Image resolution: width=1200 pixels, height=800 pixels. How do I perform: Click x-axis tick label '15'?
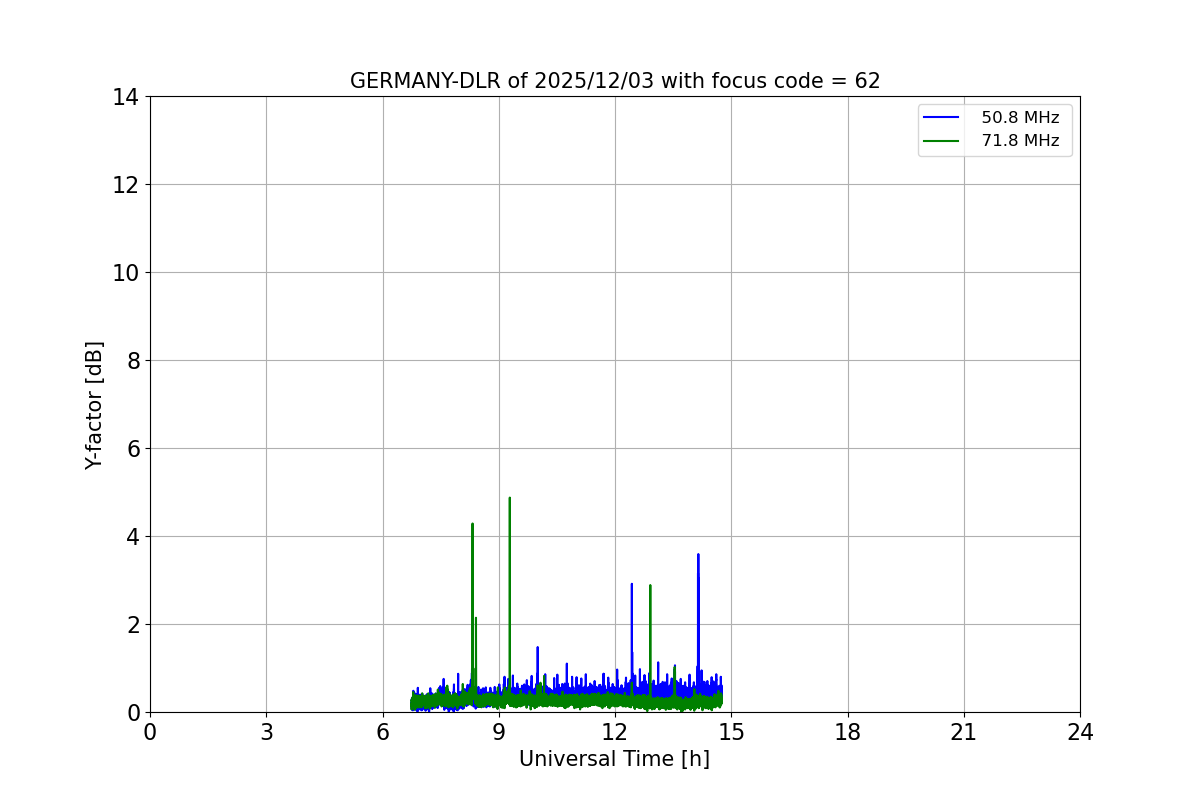click(x=731, y=732)
